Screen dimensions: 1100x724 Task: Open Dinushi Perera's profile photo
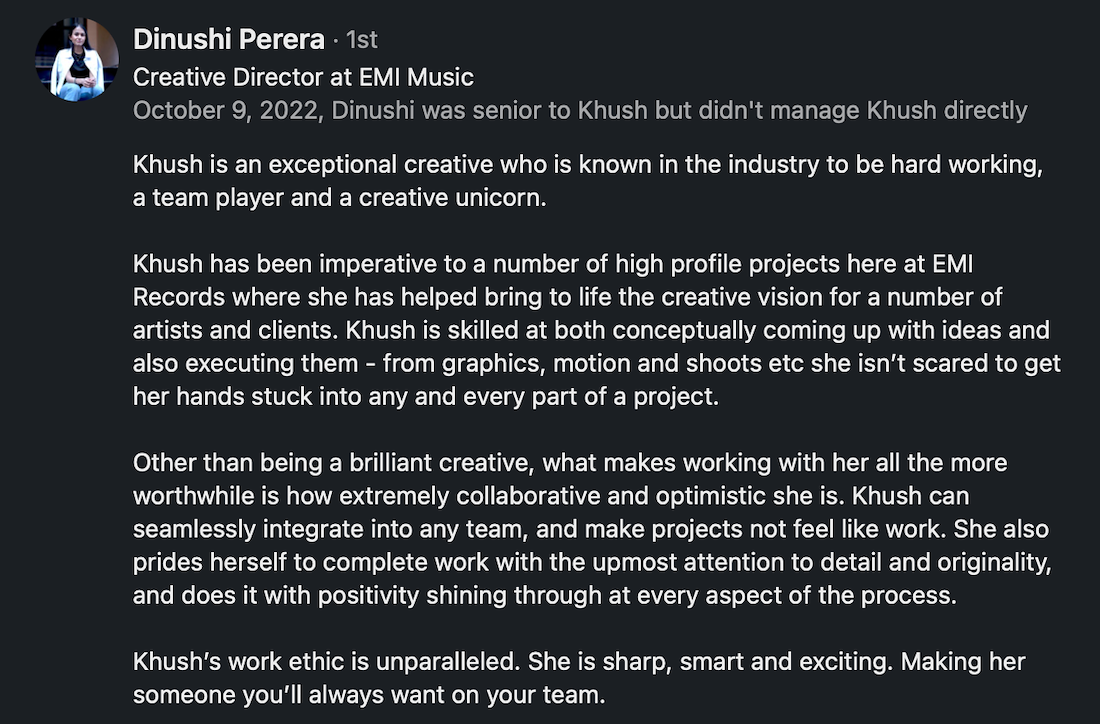[x=76, y=60]
